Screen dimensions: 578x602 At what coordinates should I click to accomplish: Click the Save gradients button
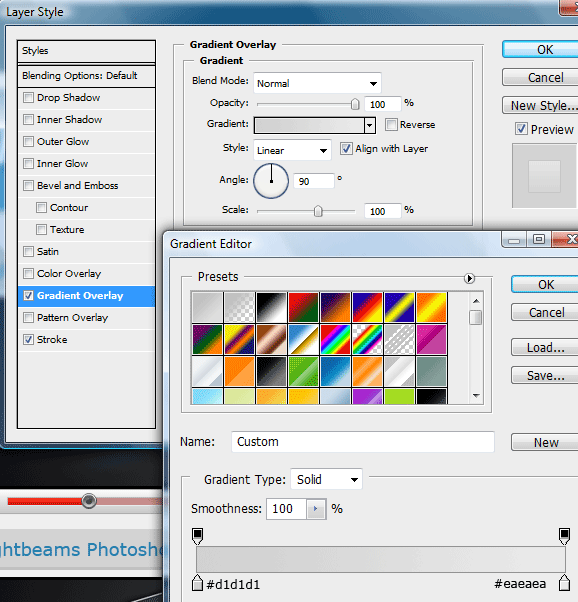[545, 375]
